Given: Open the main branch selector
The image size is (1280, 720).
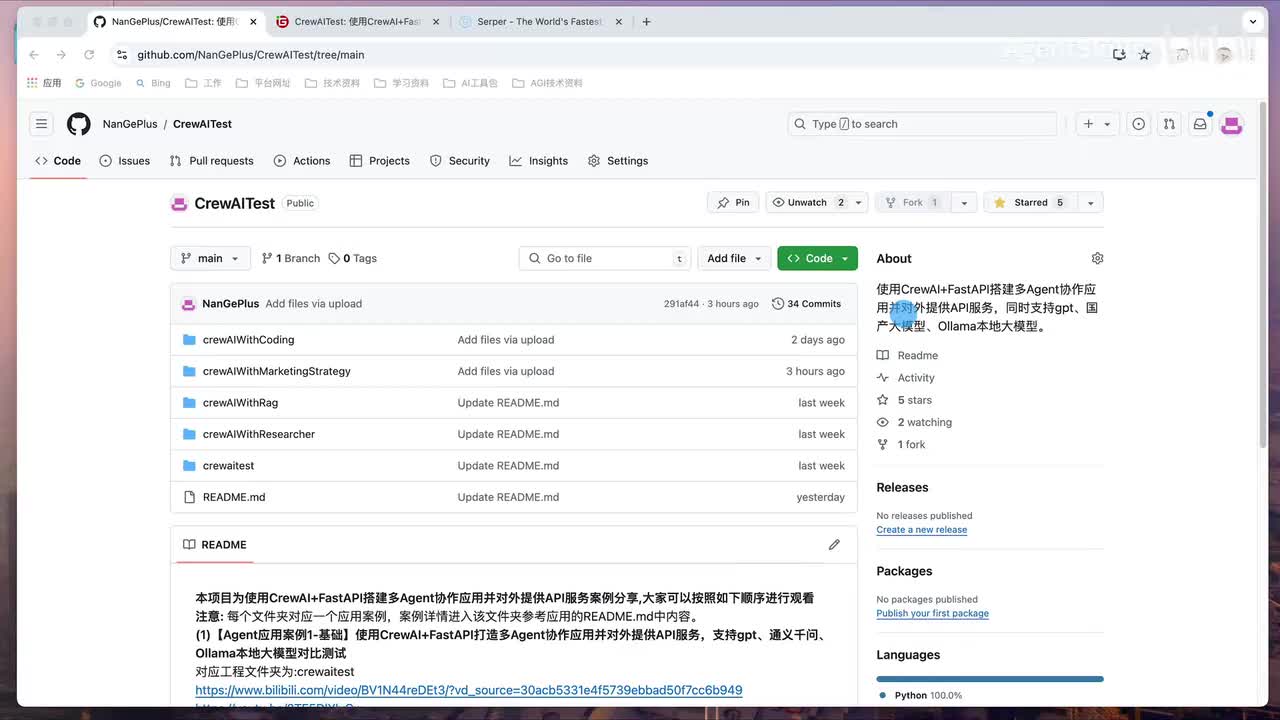Looking at the screenshot, I should [x=210, y=258].
